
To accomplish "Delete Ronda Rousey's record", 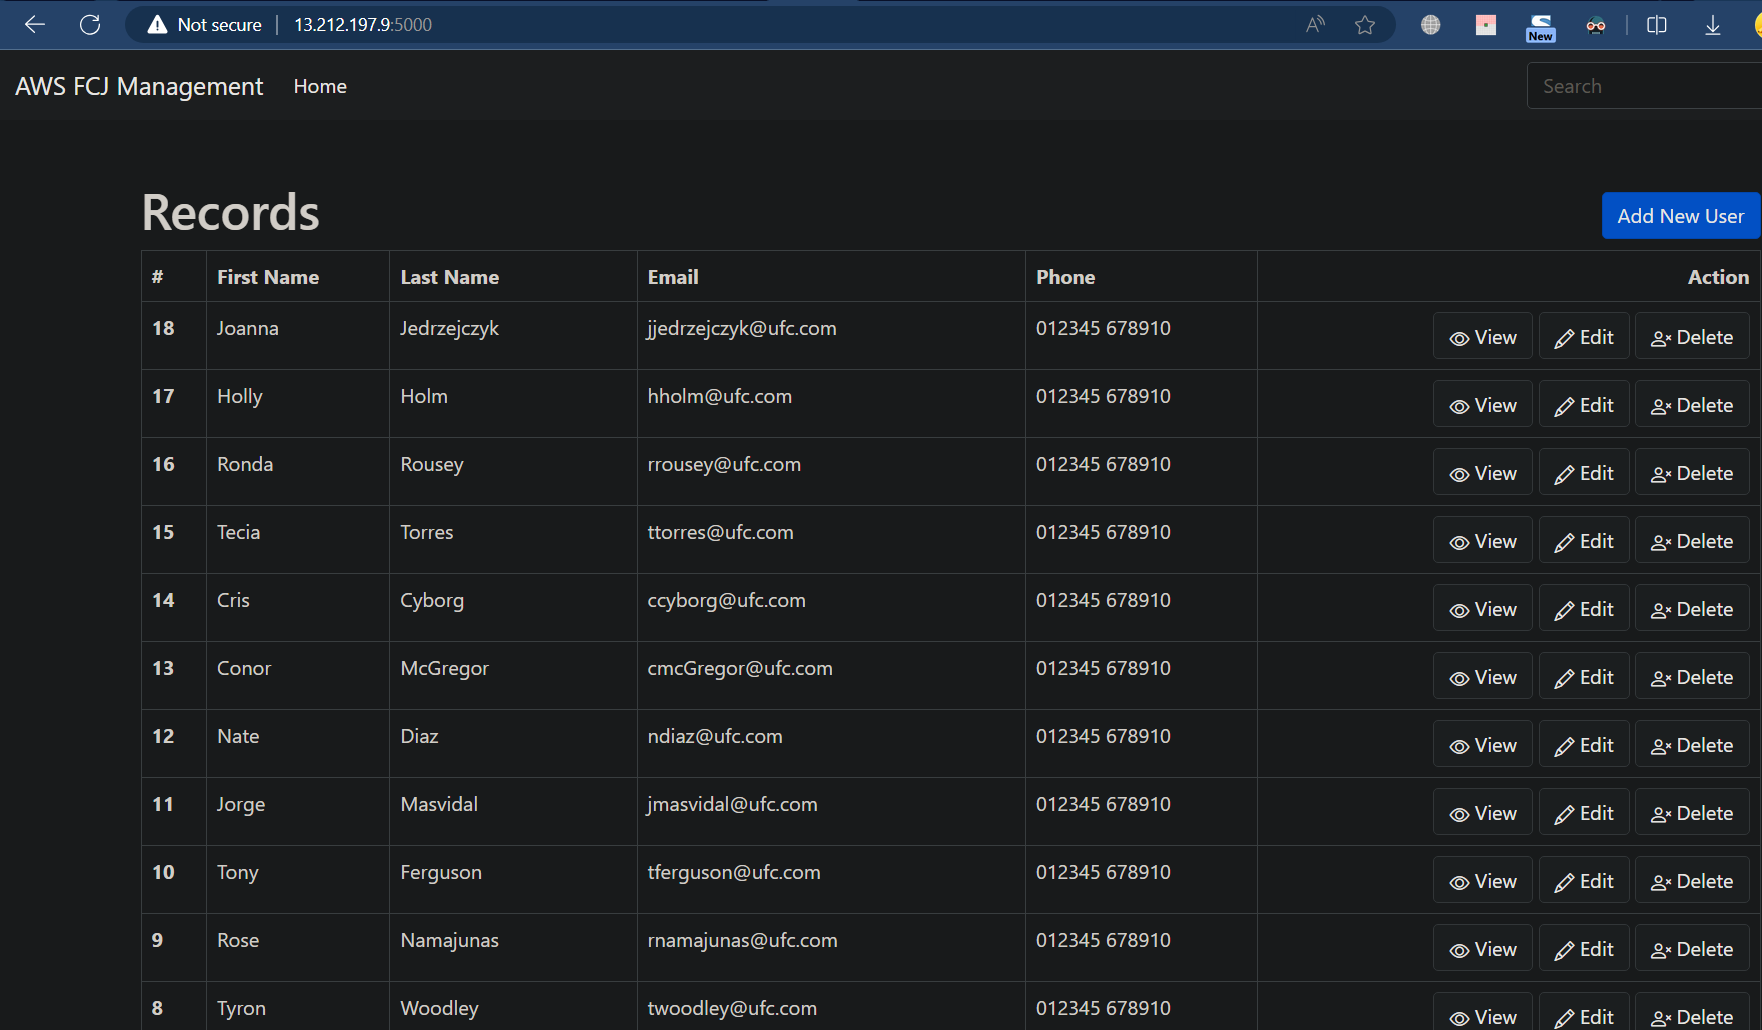I will tap(1692, 473).
